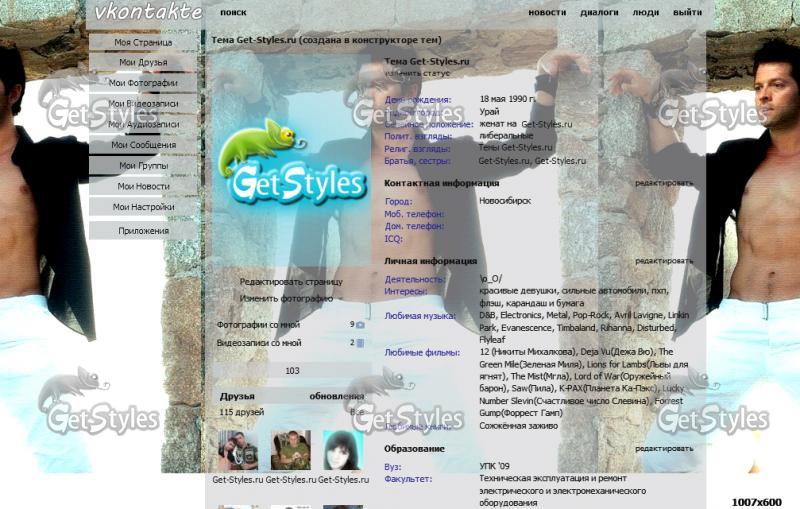Open Мои Фотографии sidebar item
800x509 pixels.
pos(143,84)
